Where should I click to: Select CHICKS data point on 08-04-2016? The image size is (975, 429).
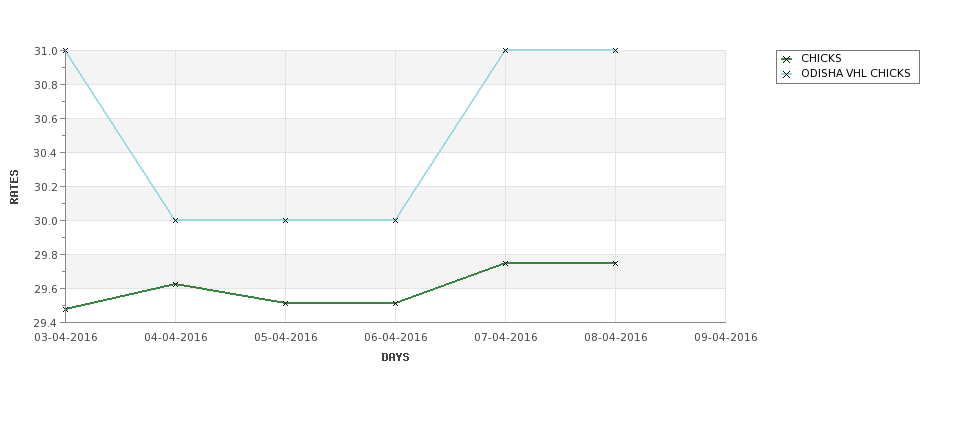point(616,263)
